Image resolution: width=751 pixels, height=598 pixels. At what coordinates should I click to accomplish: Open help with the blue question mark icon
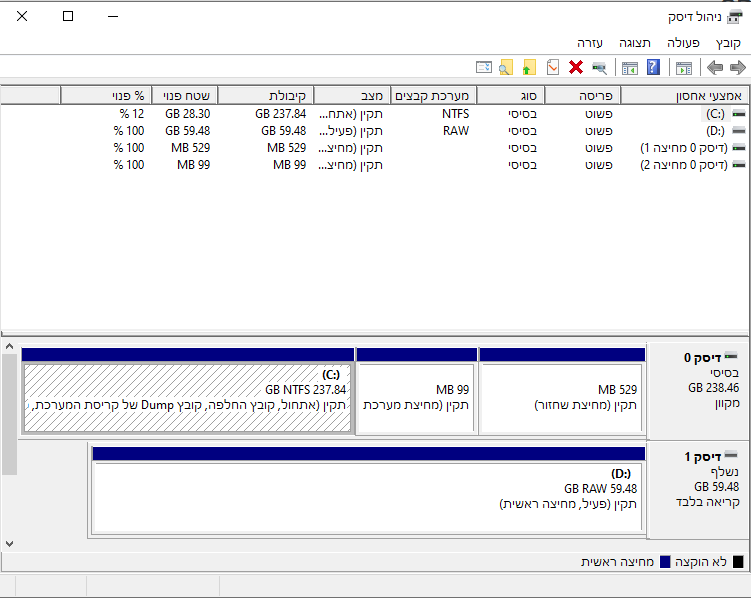point(653,68)
